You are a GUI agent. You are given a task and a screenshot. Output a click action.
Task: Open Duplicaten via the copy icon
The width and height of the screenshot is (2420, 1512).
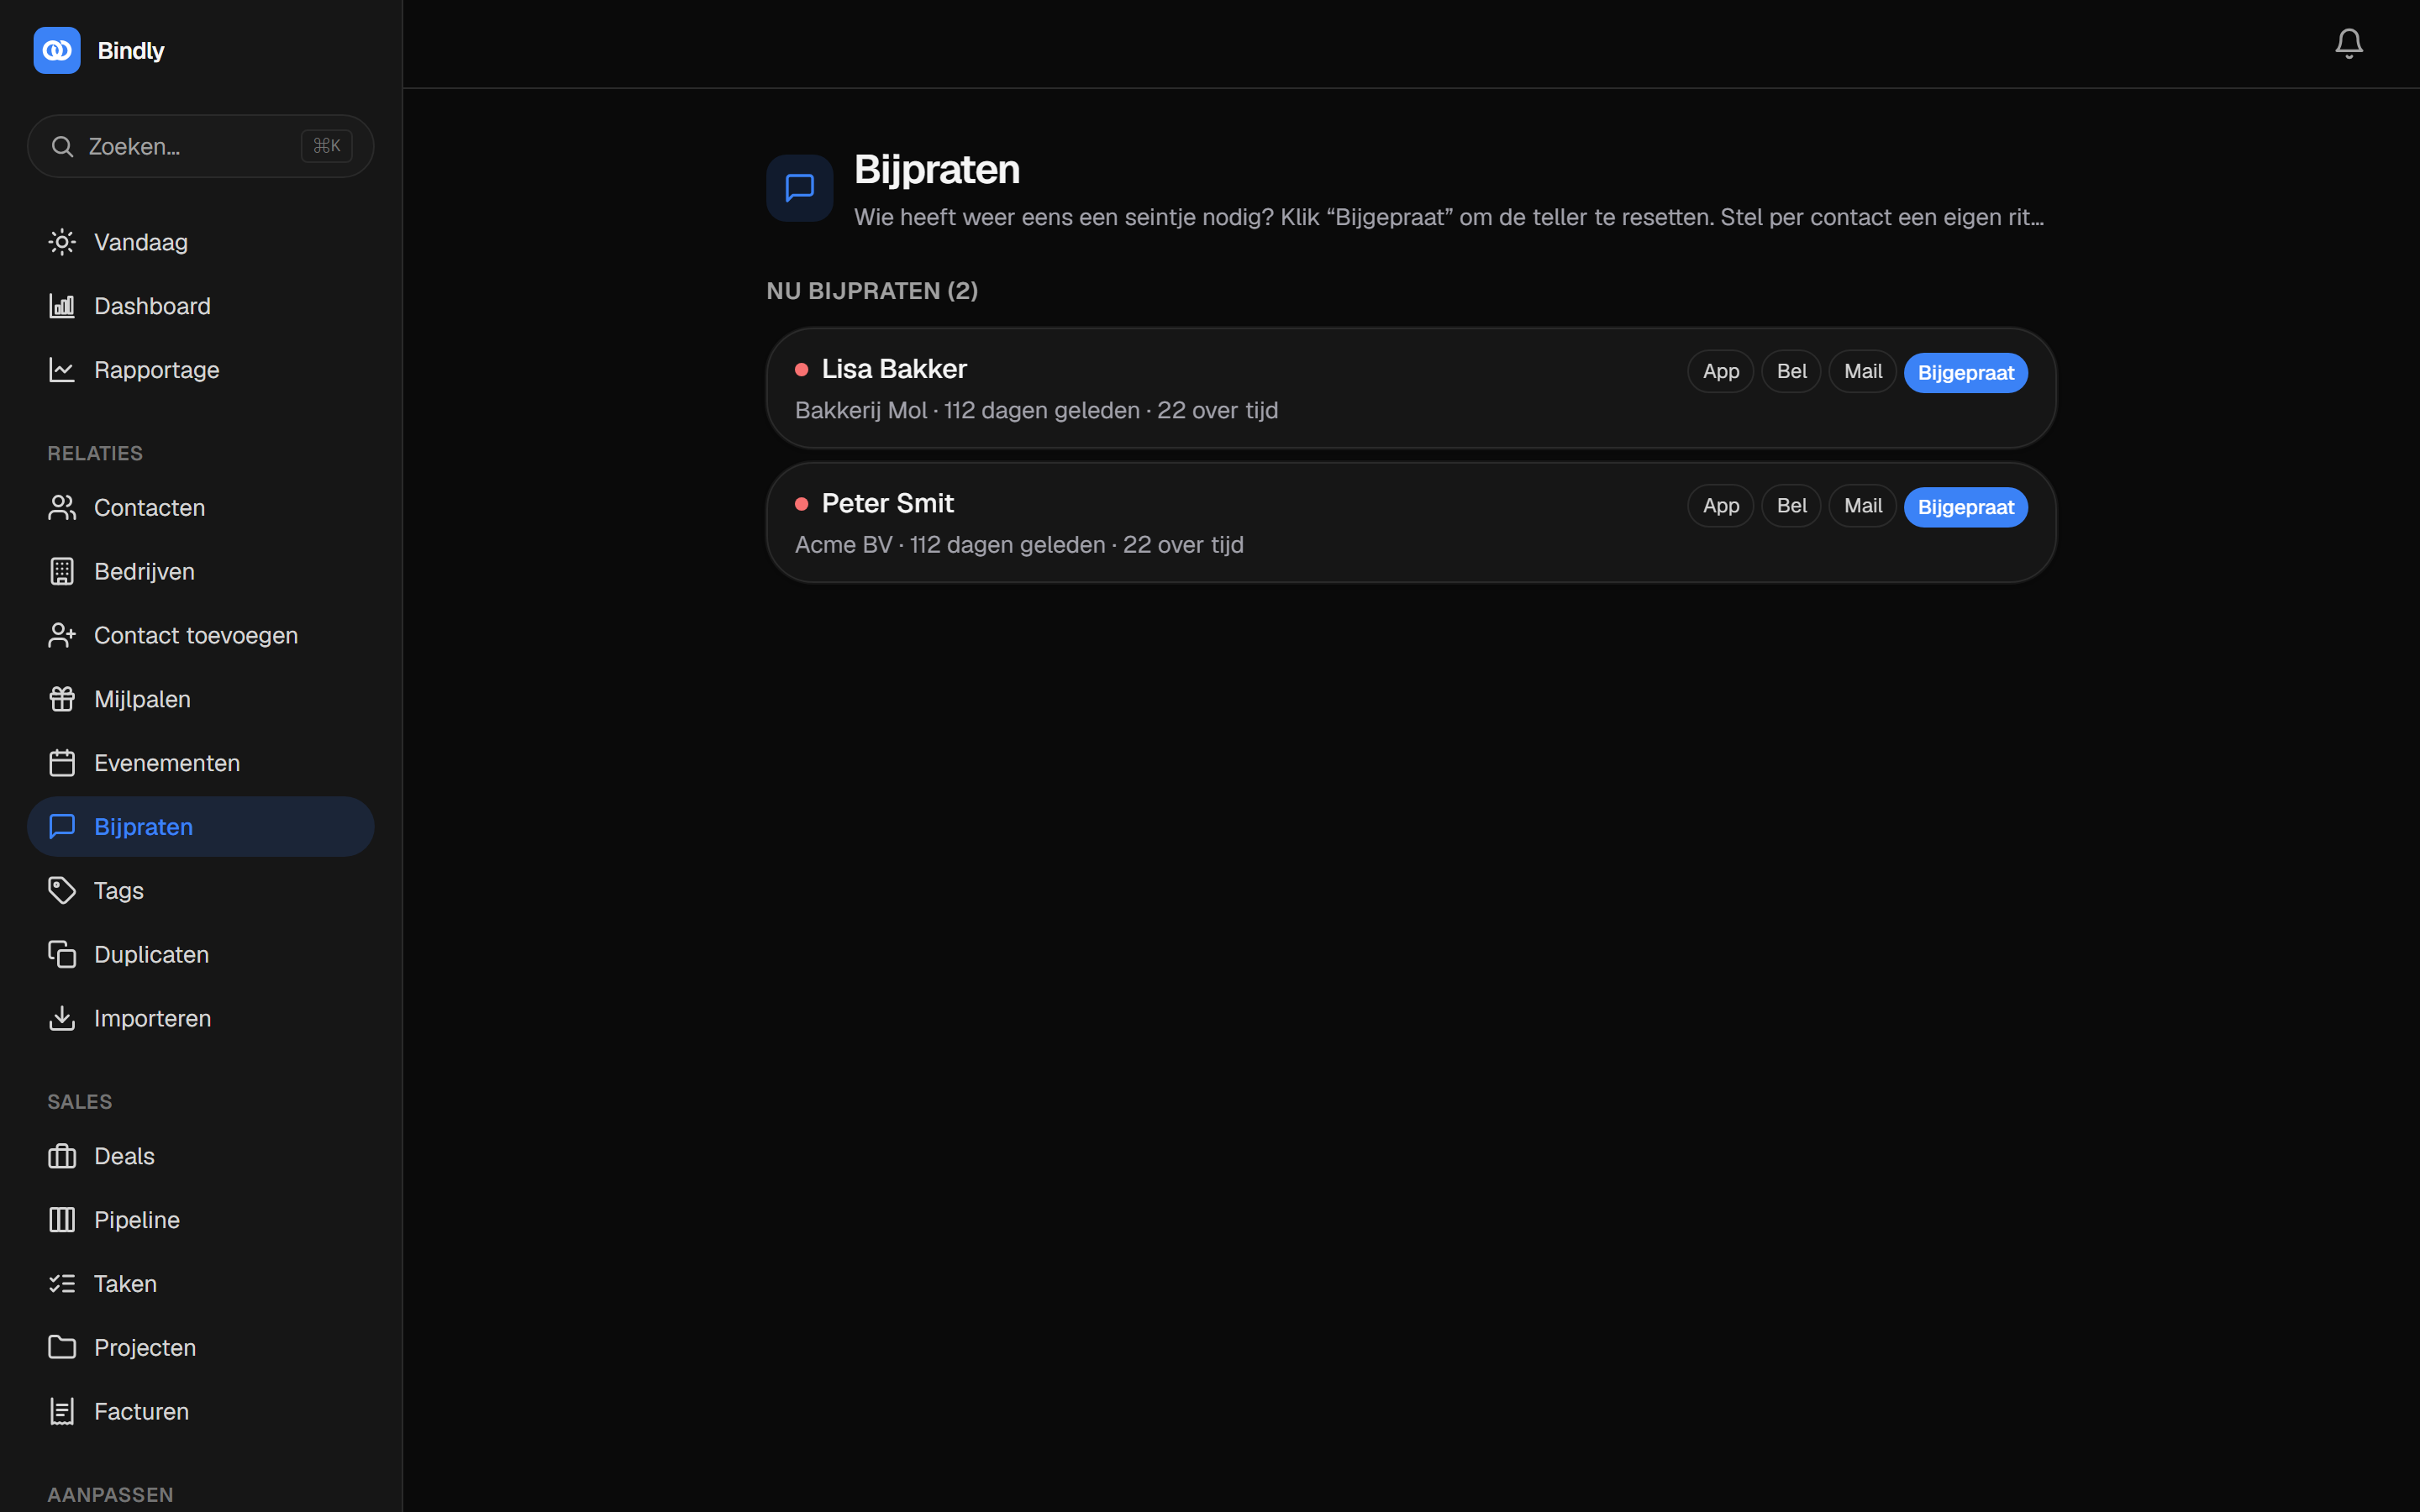[x=62, y=954]
